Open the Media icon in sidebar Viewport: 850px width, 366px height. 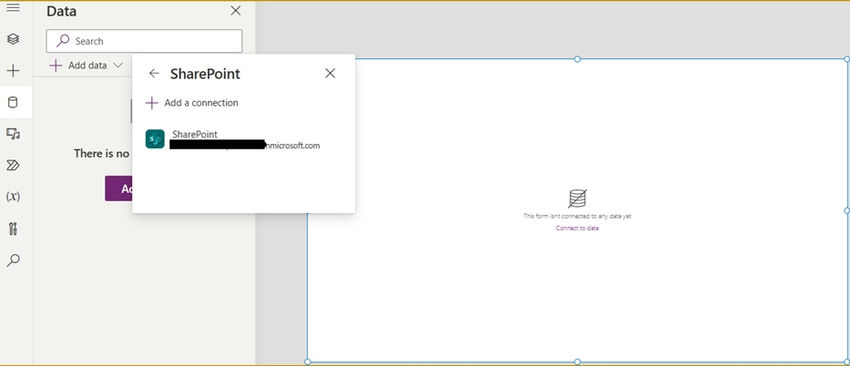pos(13,134)
